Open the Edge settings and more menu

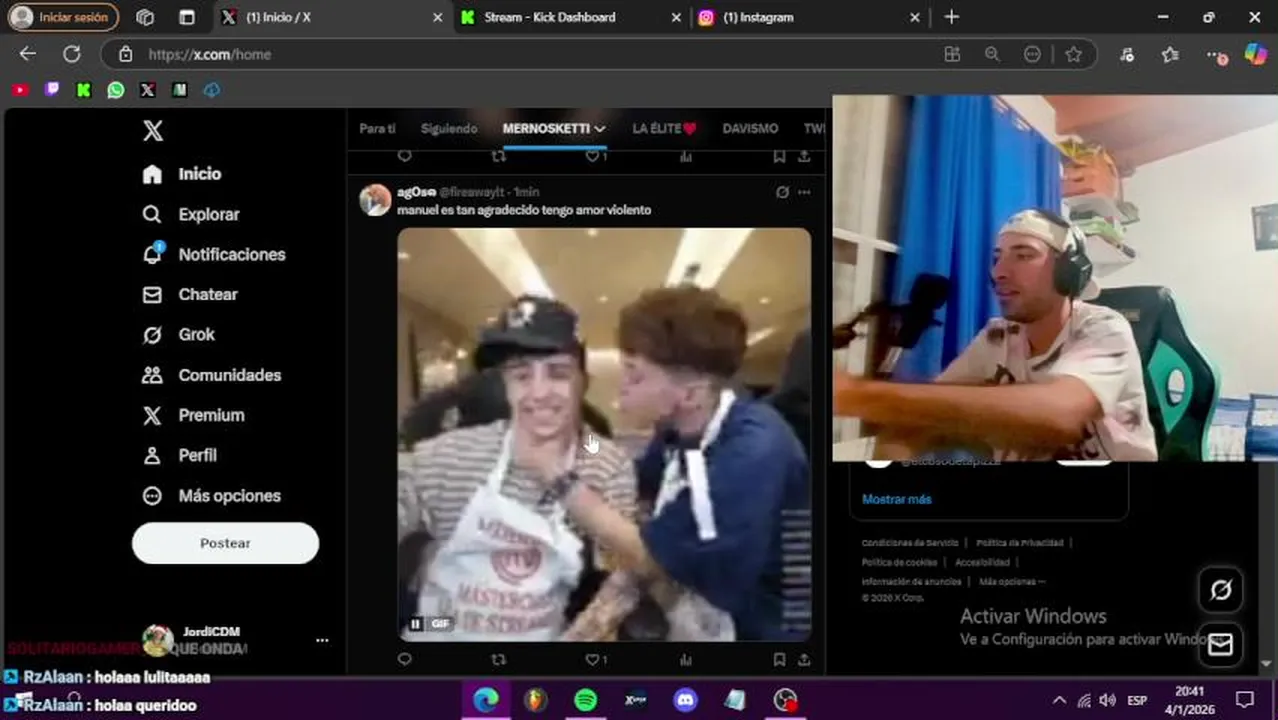[x=1214, y=55]
